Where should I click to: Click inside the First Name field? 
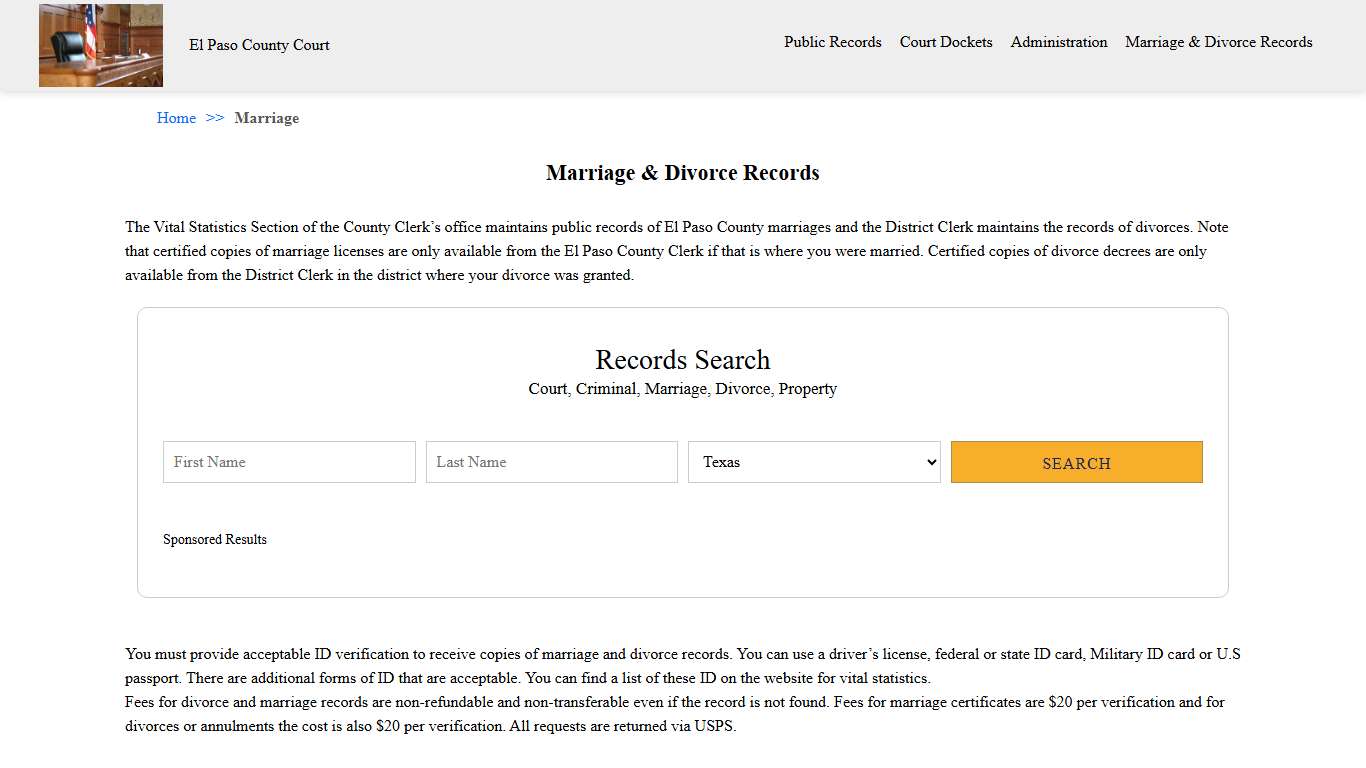coord(288,462)
